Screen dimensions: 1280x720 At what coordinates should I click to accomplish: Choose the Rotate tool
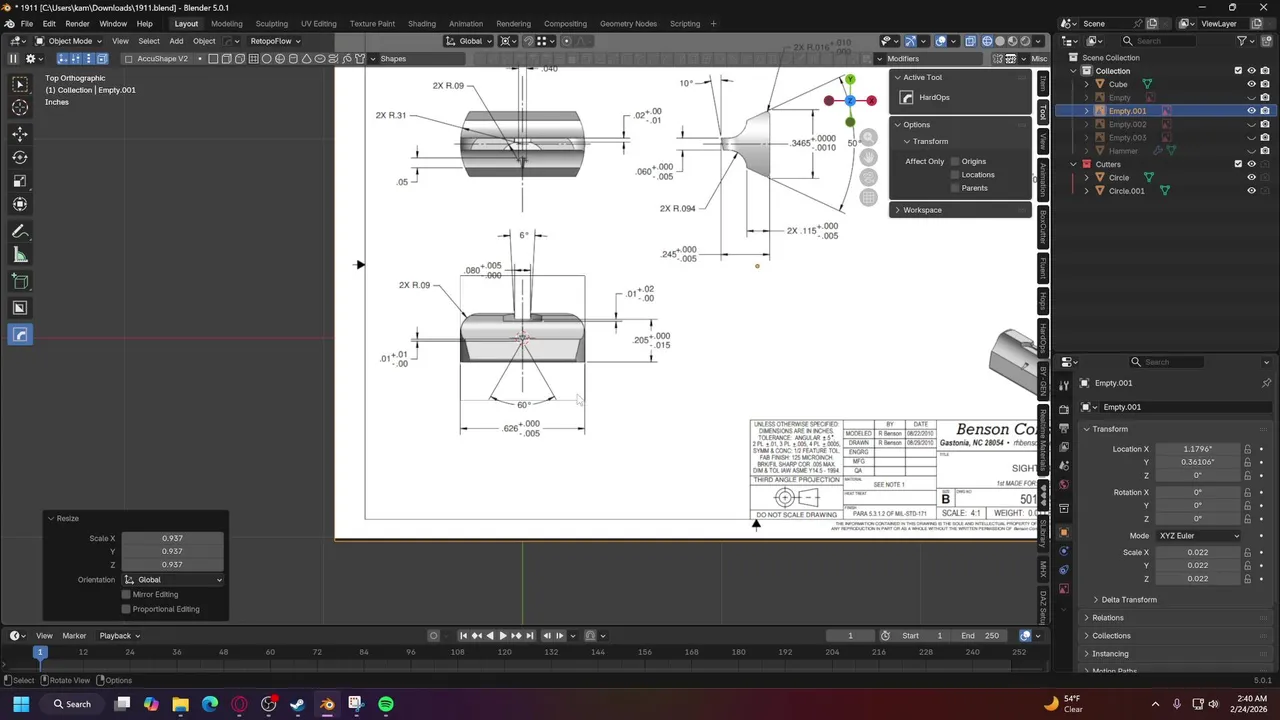(x=20, y=158)
